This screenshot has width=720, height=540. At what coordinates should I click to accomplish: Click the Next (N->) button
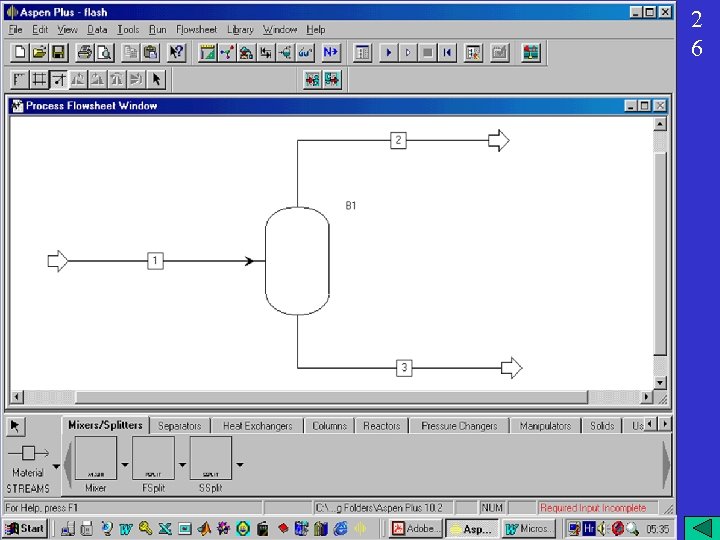click(331, 52)
